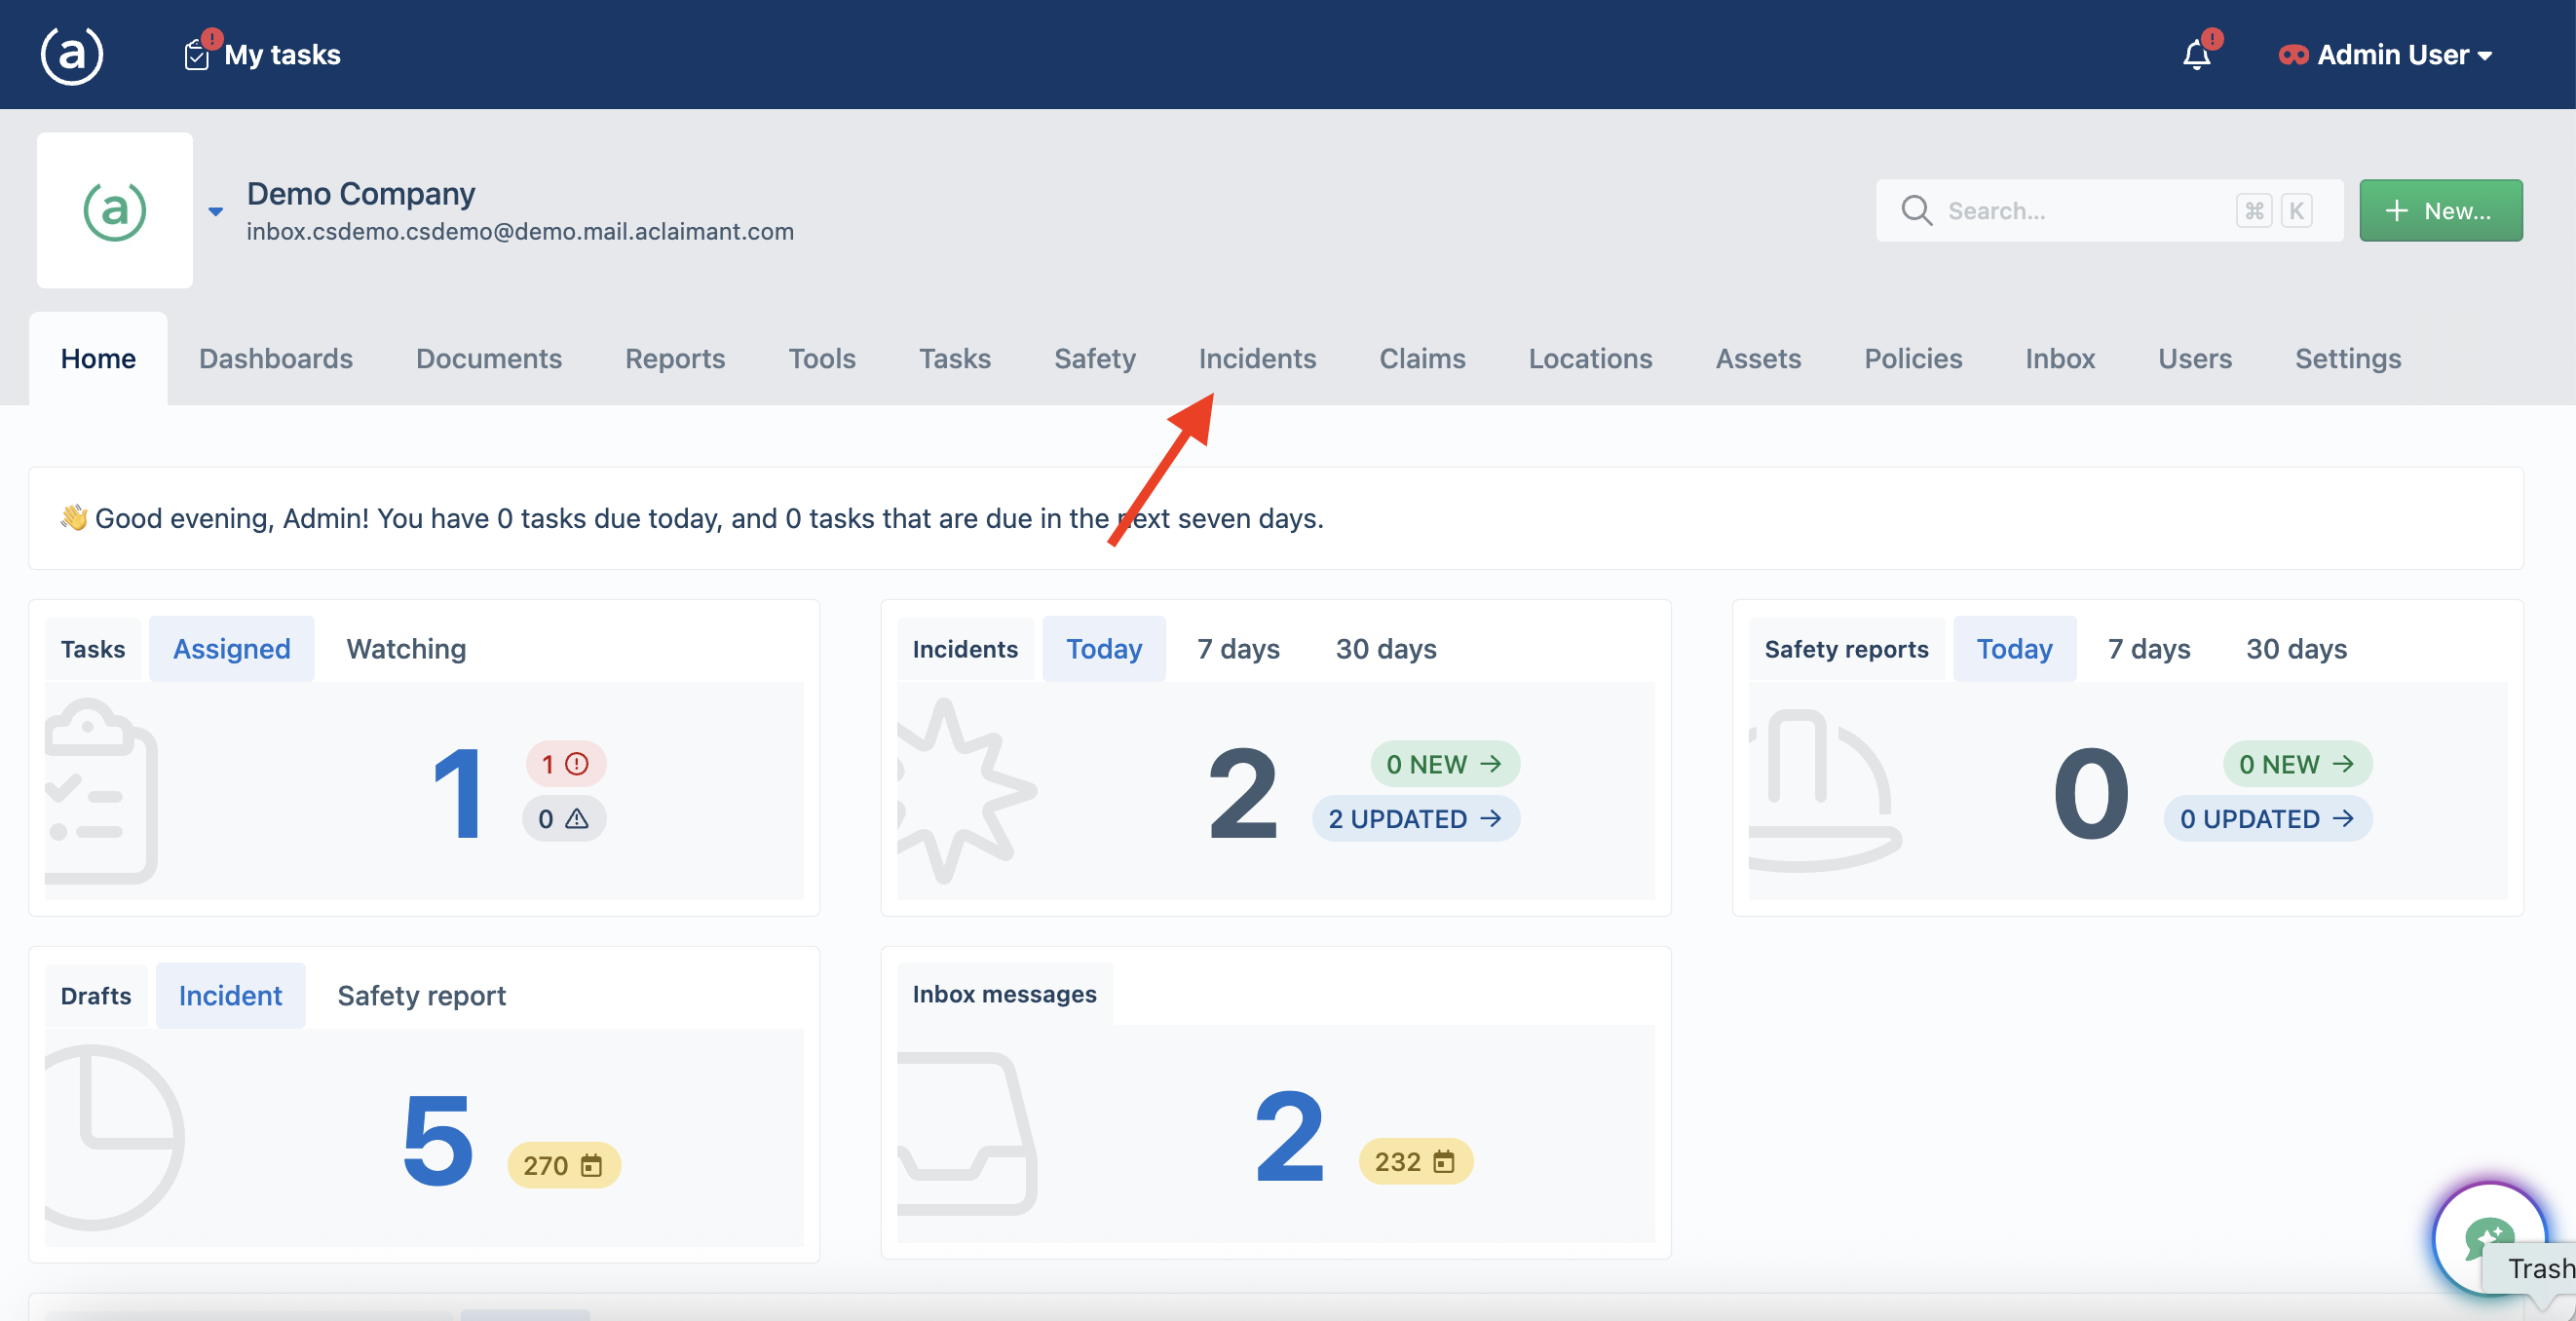
Task: Open the 2 UPDATED incidents link
Action: (x=1415, y=818)
